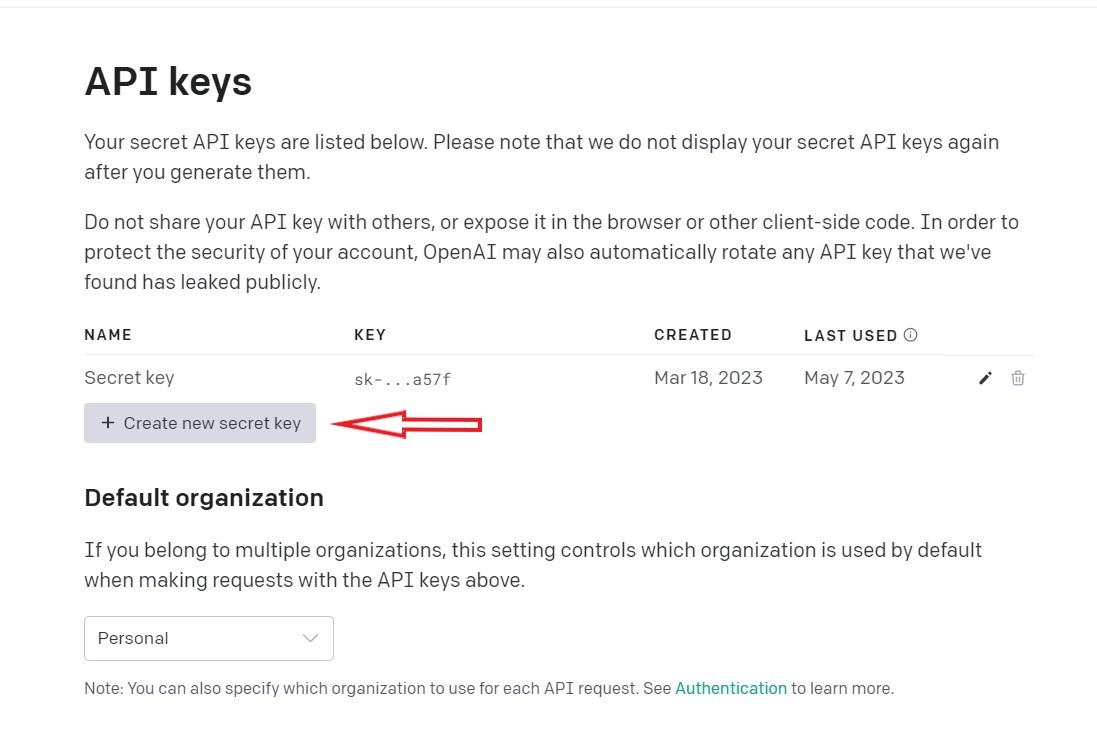Viewport: 1097px width, 747px height.
Task: Delete the Secret key using trash icon
Action: 1018,378
